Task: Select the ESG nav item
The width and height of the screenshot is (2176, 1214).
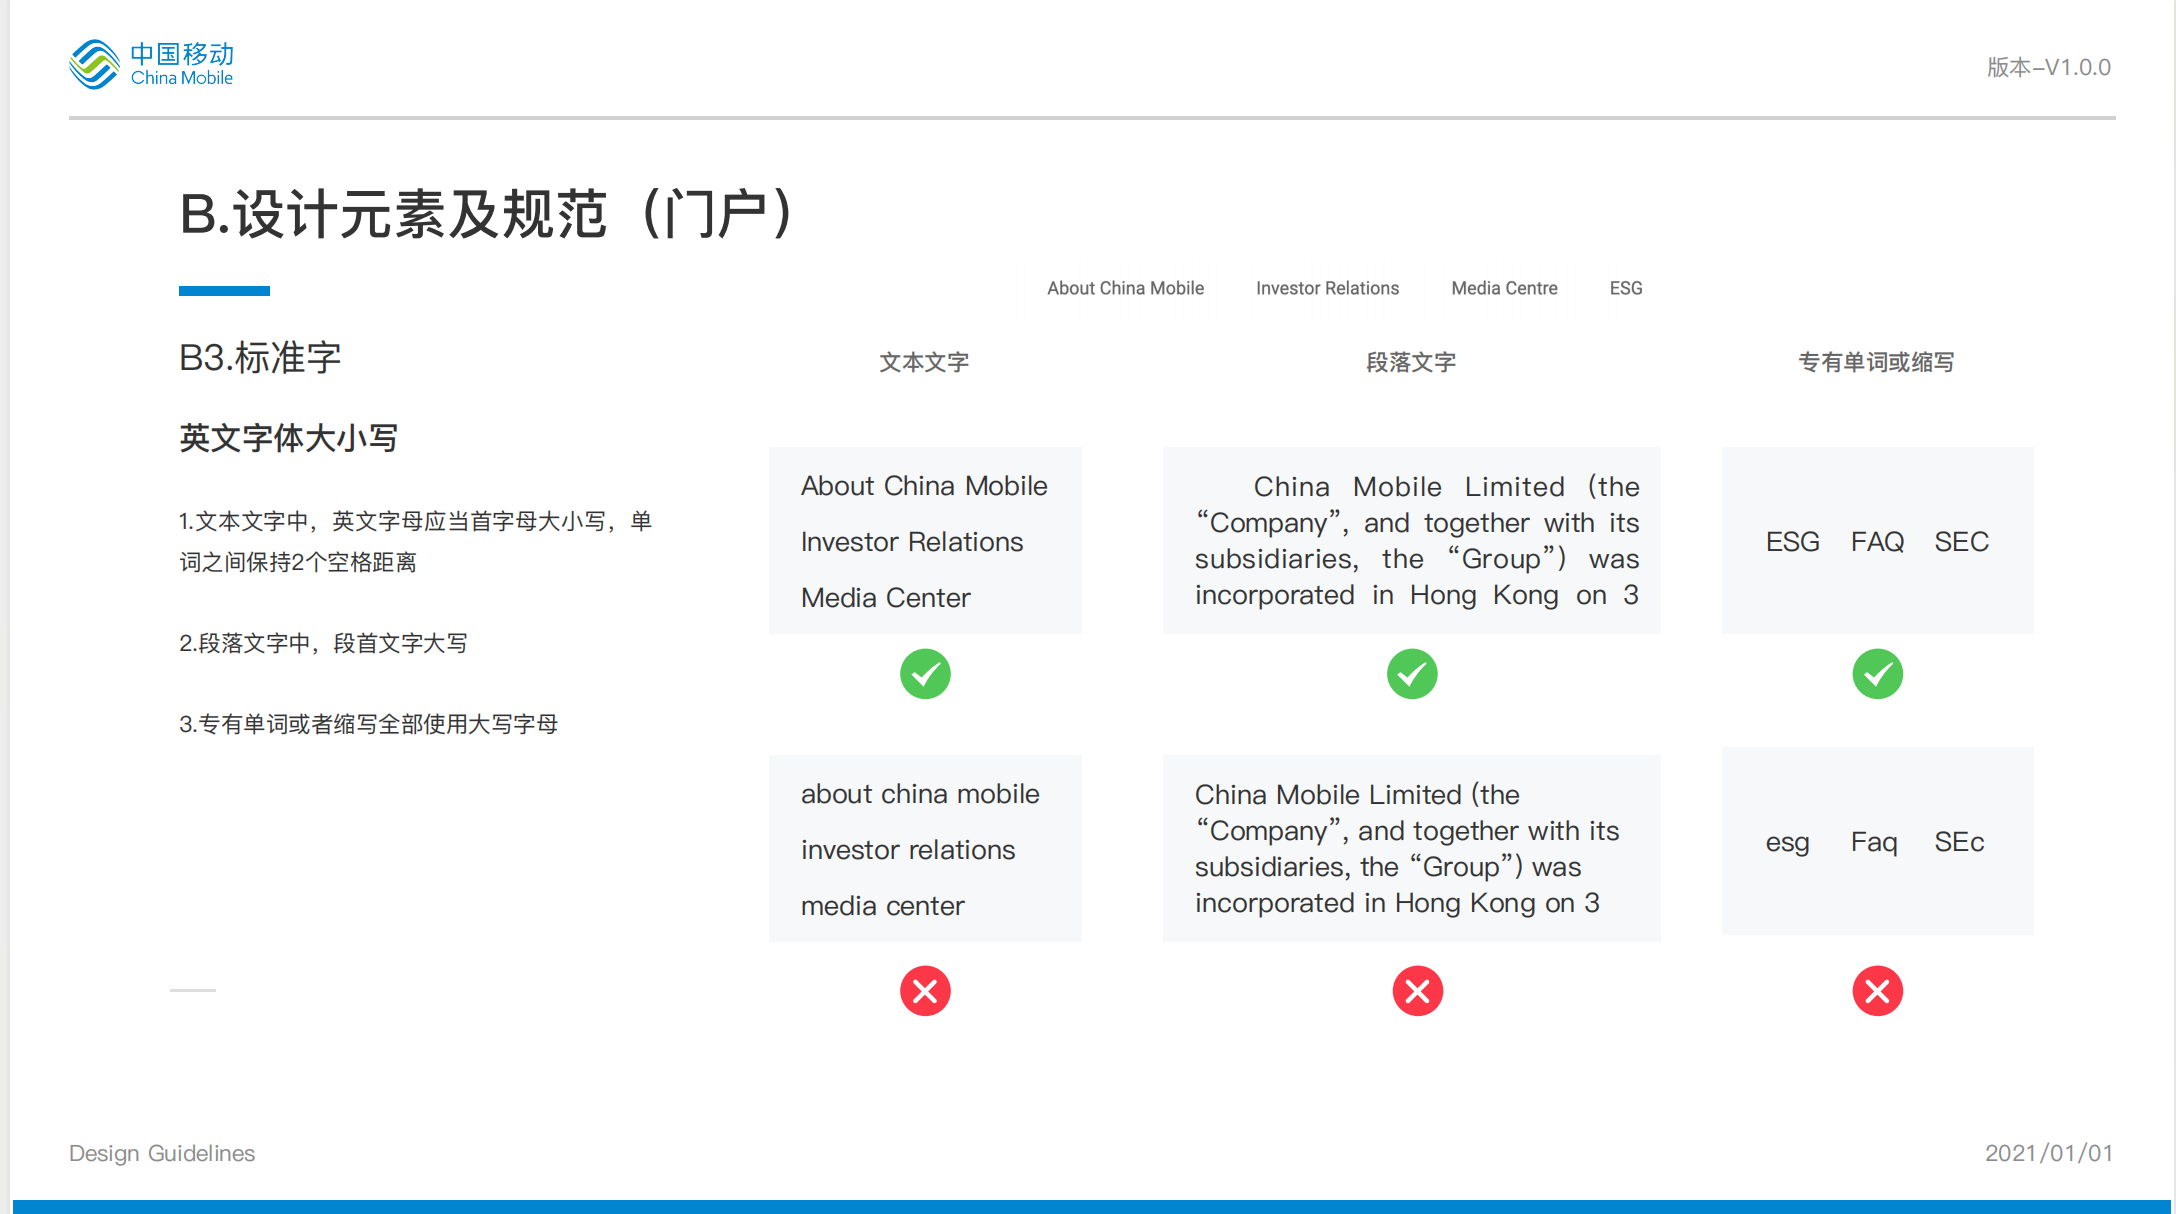Action: [x=1626, y=288]
